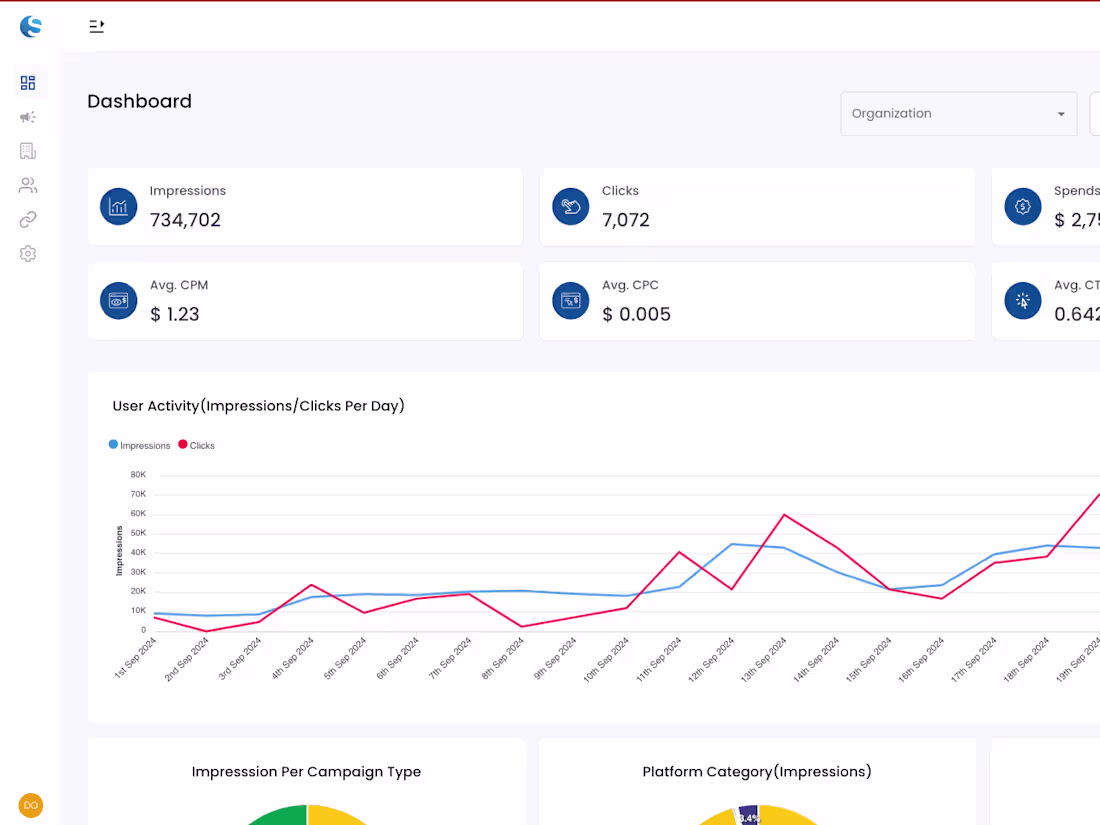Toggle the Clicks series in the chart legend
Viewport: 1100px width, 825px height.
(x=196, y=445)
